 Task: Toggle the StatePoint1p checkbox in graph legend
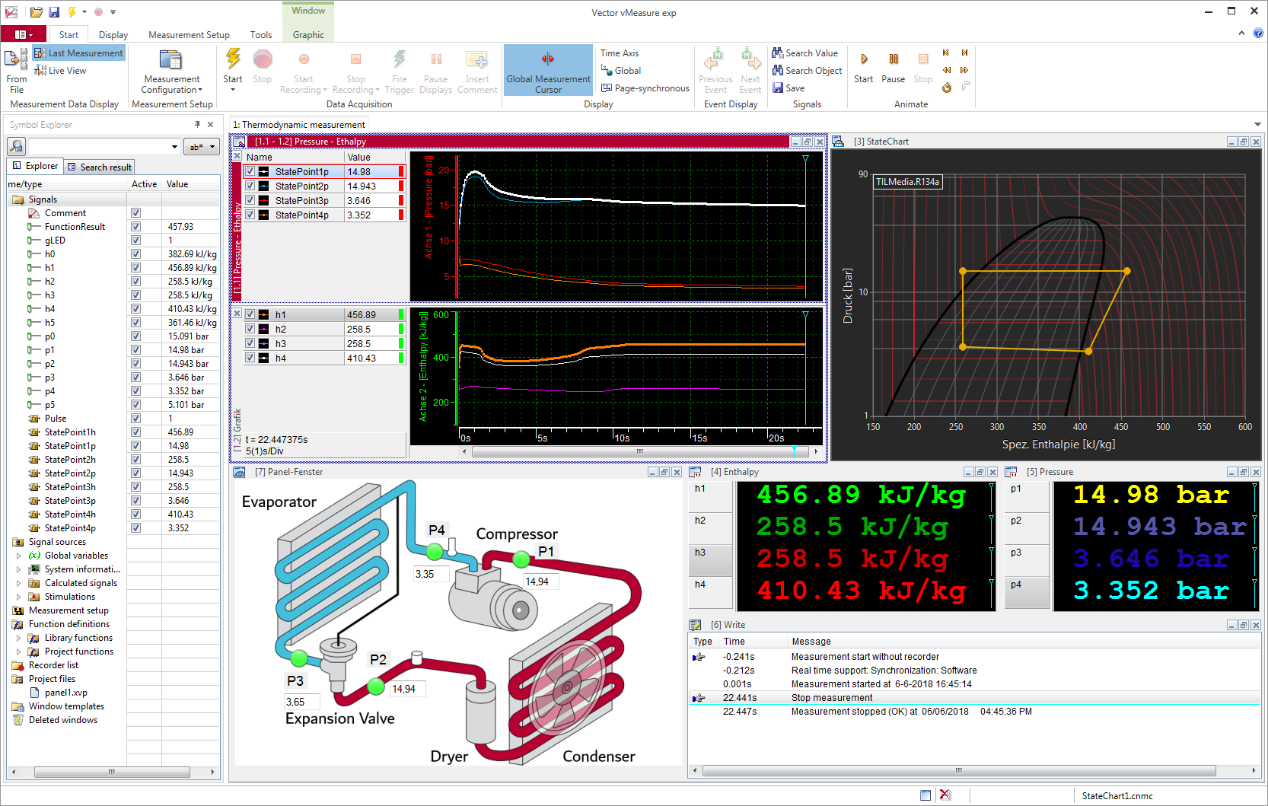[x=250, y=172]
